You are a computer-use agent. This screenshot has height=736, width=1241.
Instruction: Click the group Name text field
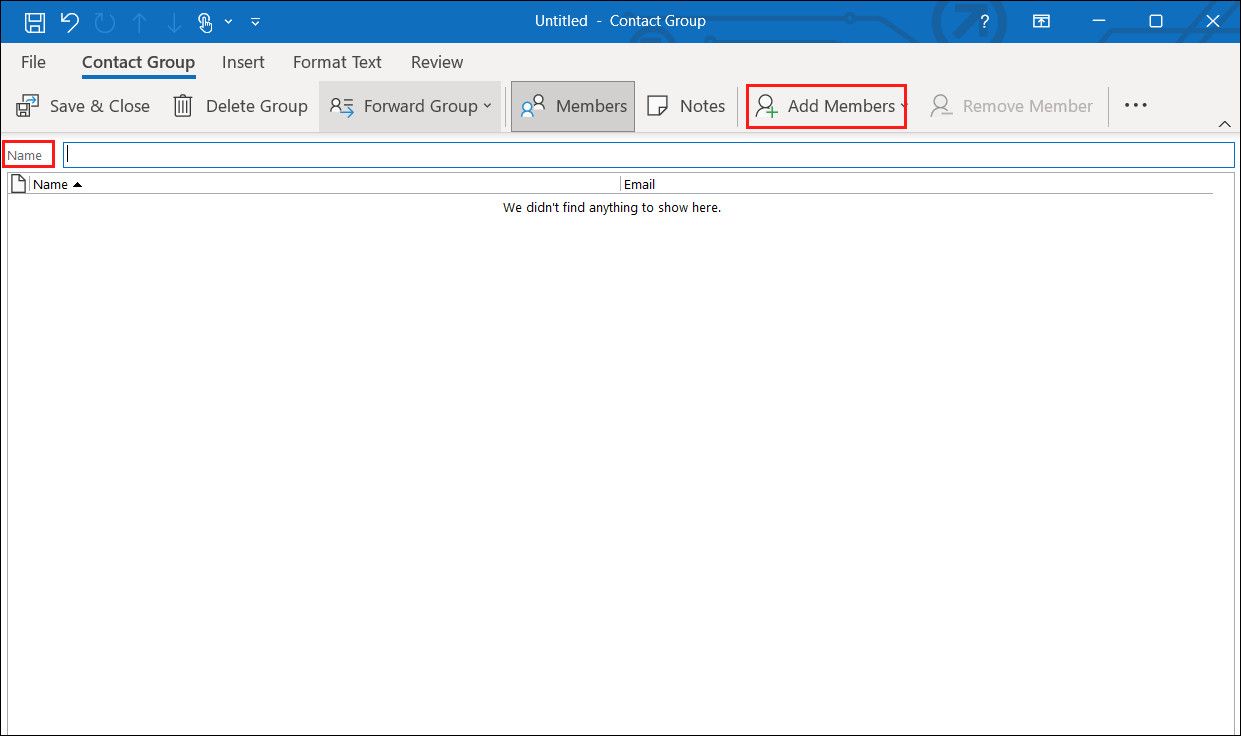[x=649, y=155]
